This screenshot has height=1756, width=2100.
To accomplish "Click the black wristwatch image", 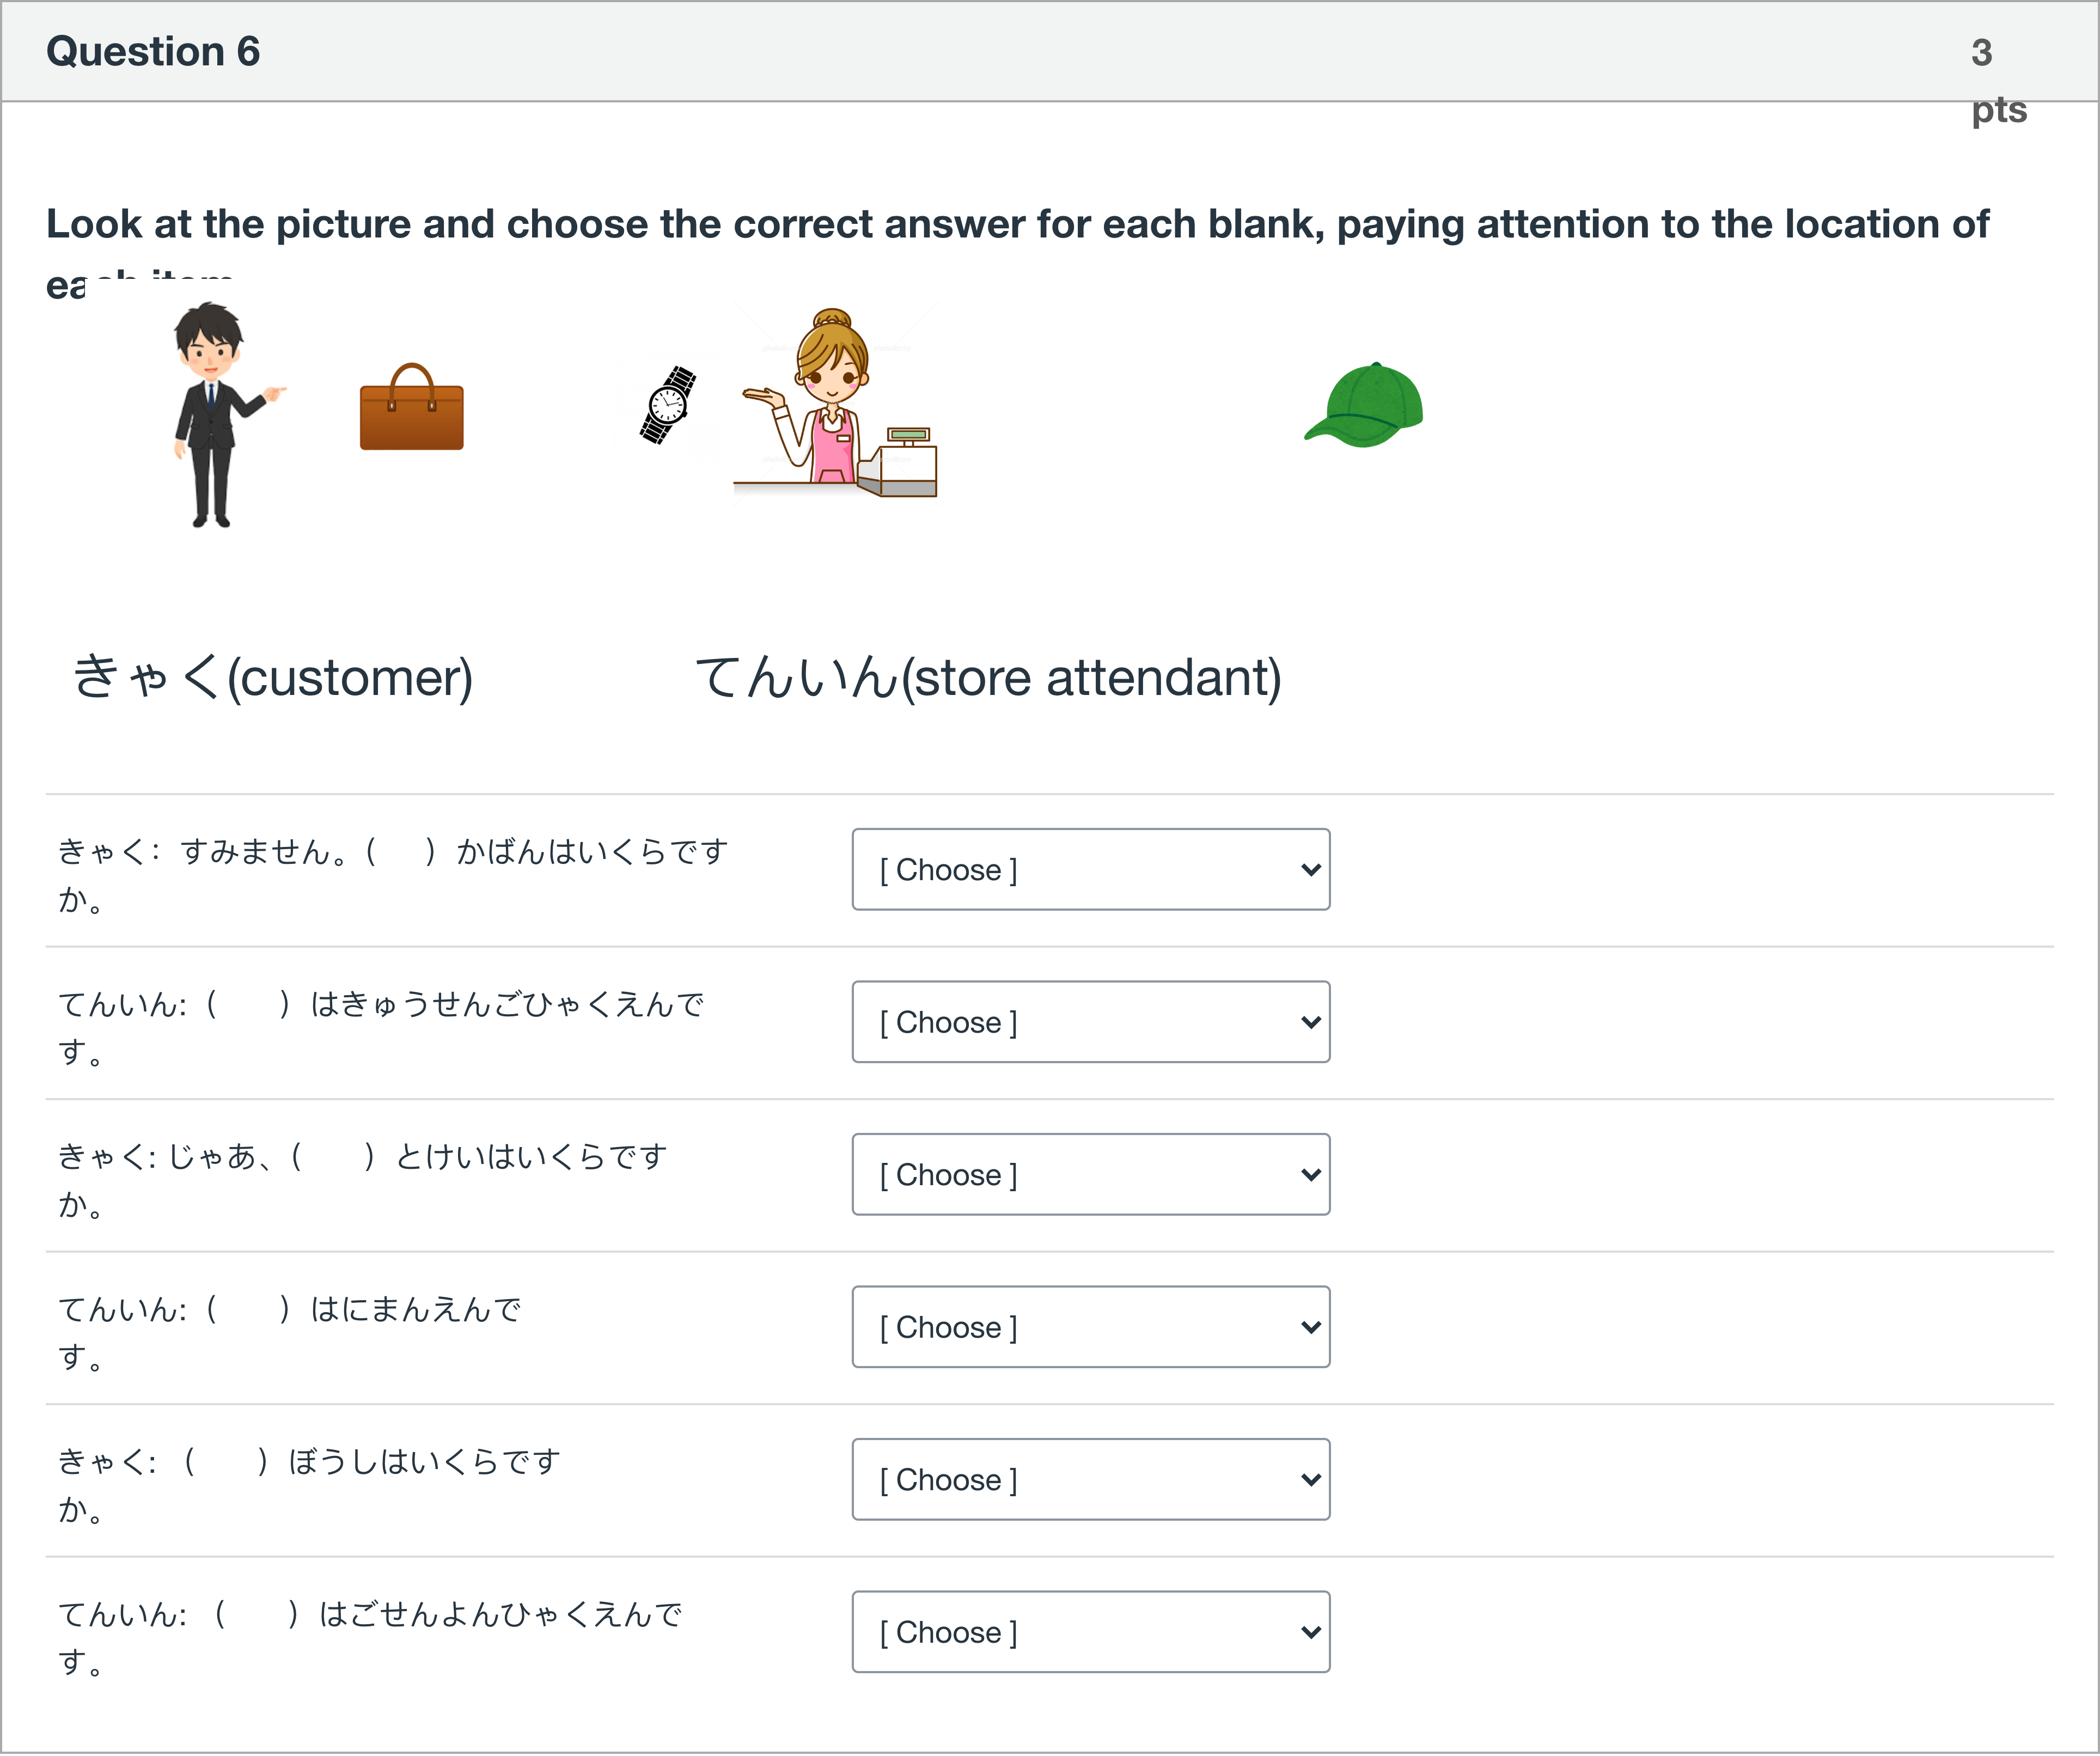I will 668,405.
